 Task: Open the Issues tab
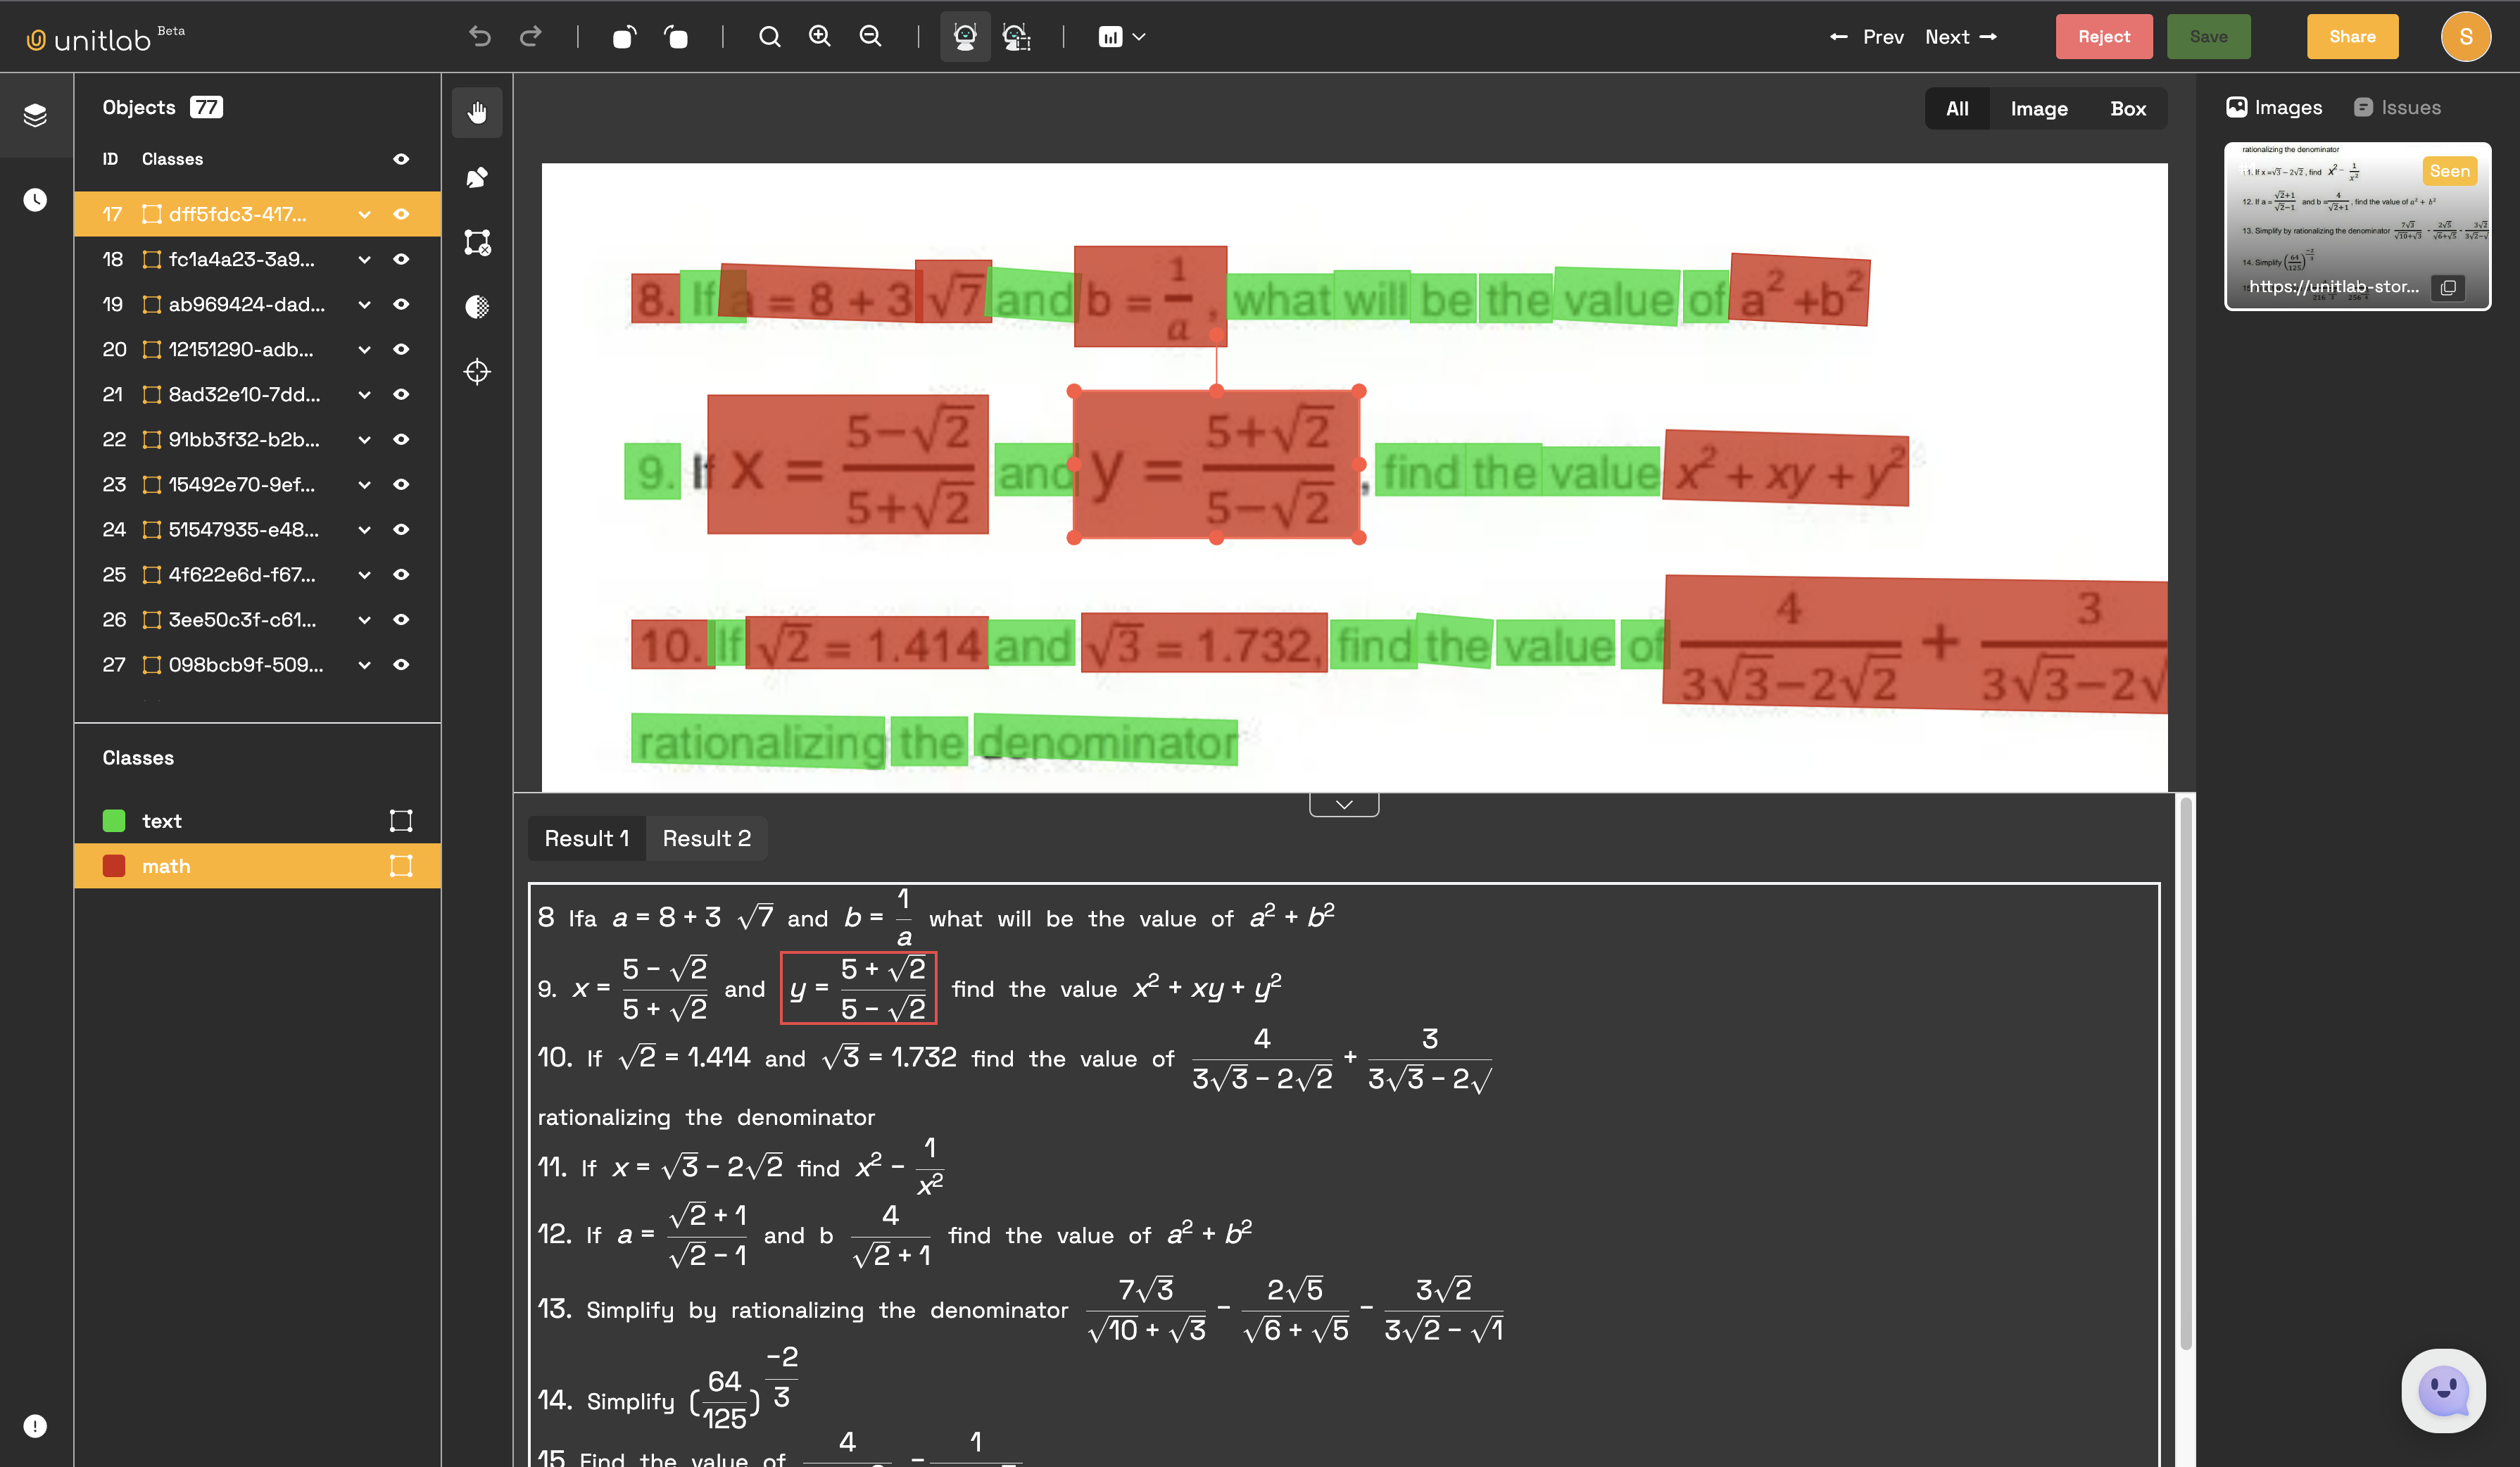2397,107
